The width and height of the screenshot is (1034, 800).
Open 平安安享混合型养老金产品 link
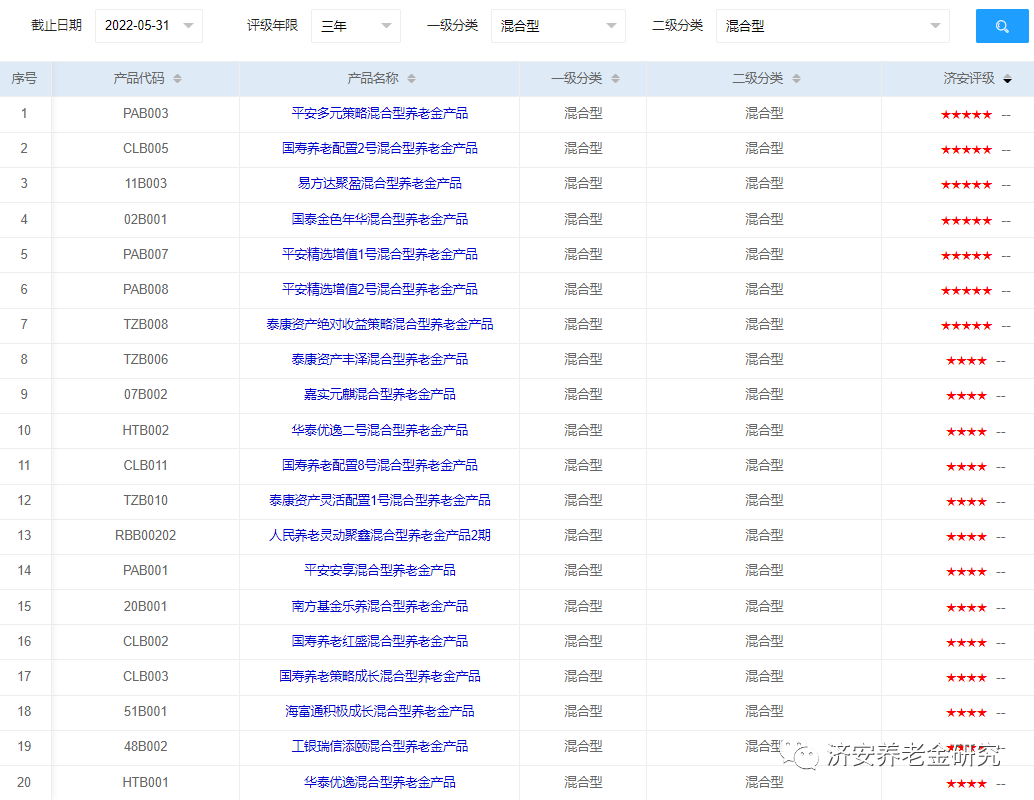(380, 570)
